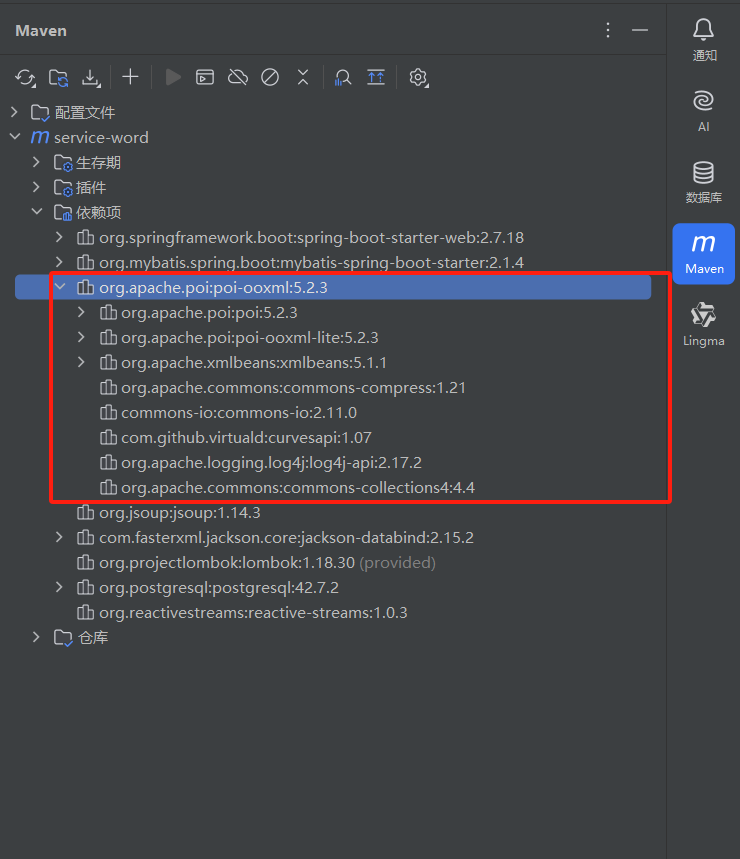Viewport: 740px width, 859px height.
Task: Open Maven panel options menu (three dots)
Action: [608, 30]
